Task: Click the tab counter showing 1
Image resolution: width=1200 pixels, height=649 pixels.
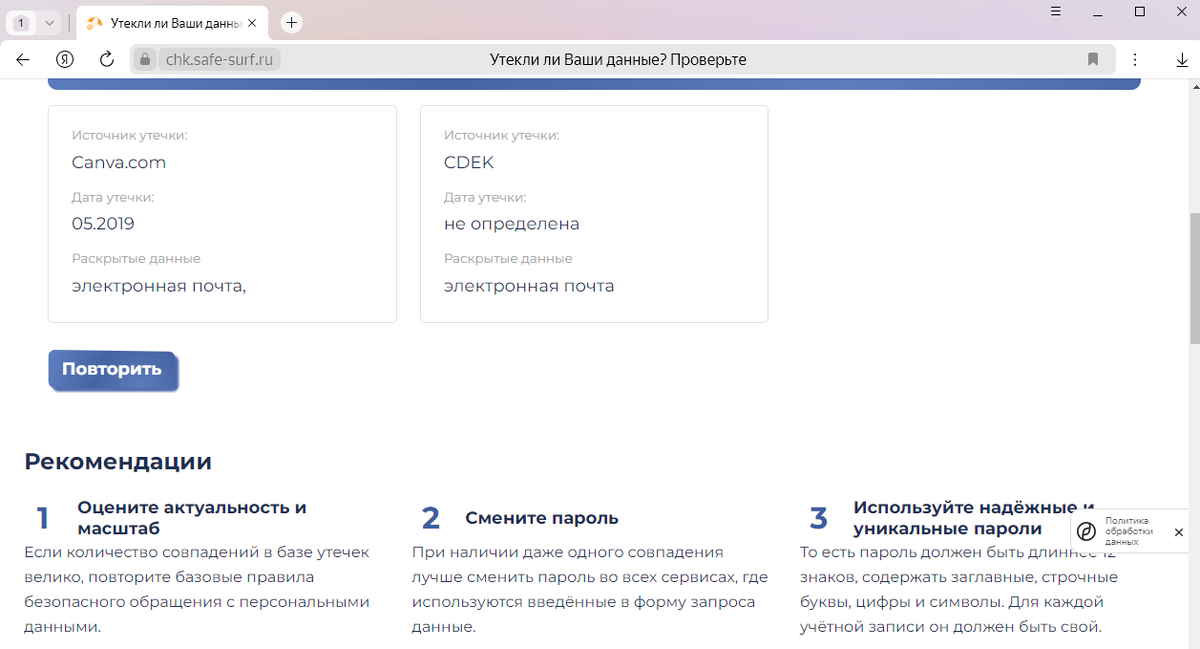Action: (x=21, y=22)
